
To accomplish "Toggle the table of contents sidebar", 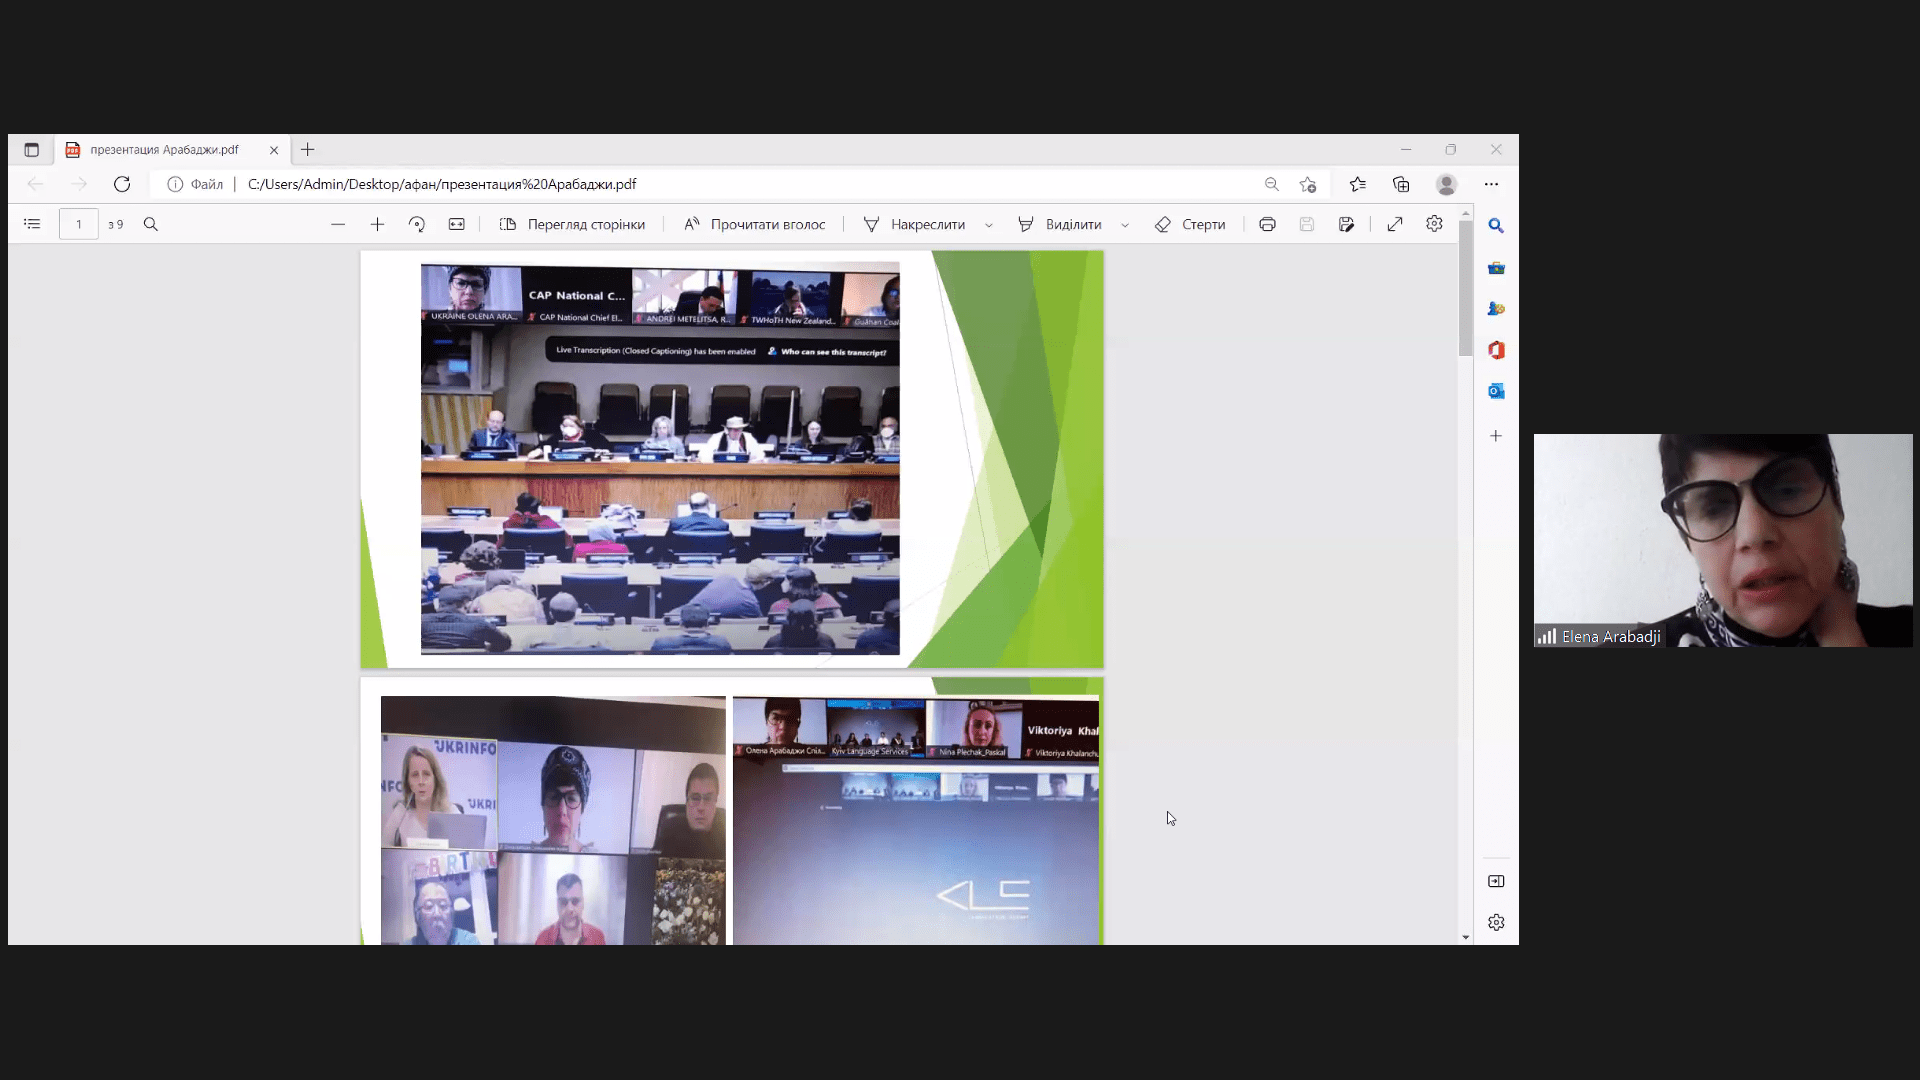I will pos(32,224).
